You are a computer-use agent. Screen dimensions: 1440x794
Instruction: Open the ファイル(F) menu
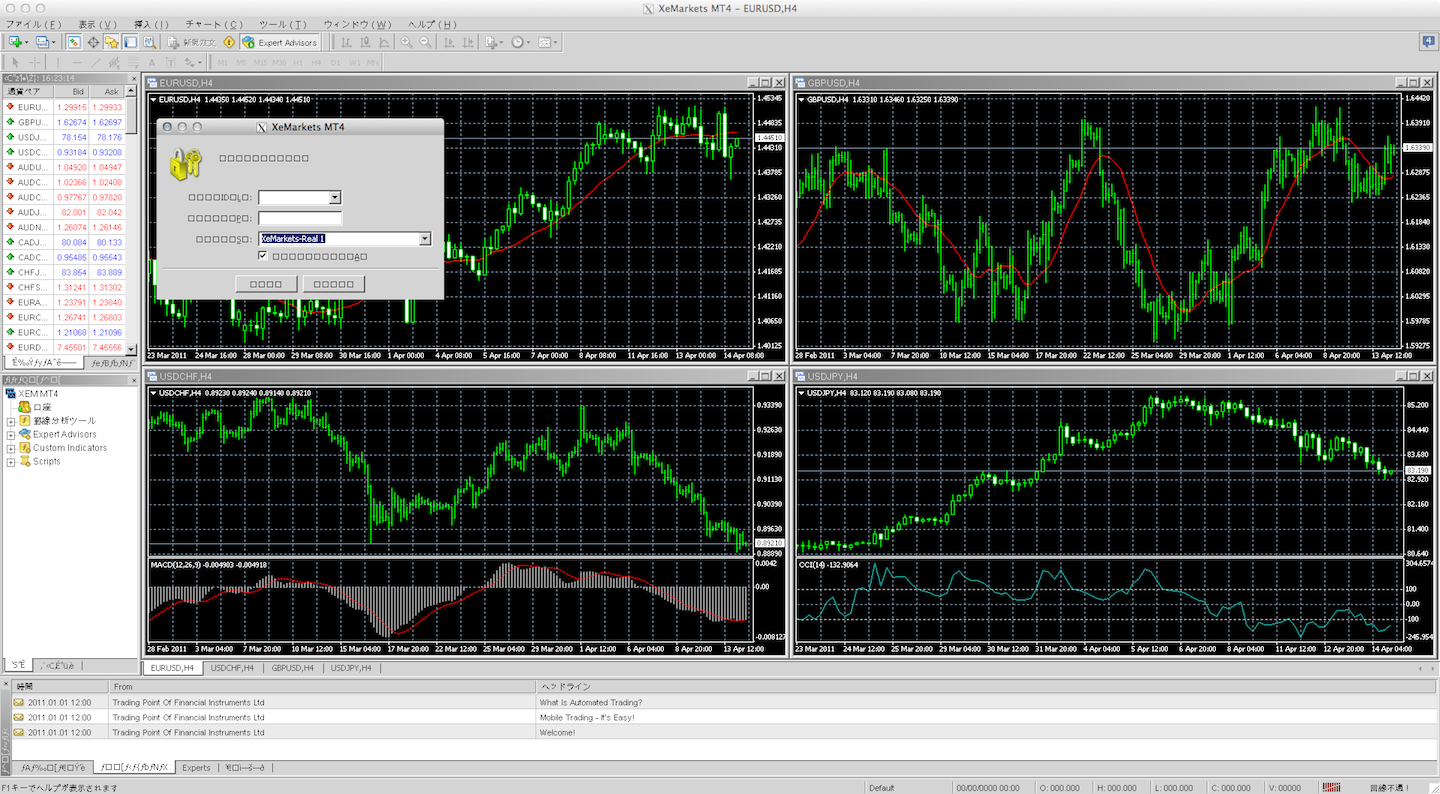coord(33,24)
